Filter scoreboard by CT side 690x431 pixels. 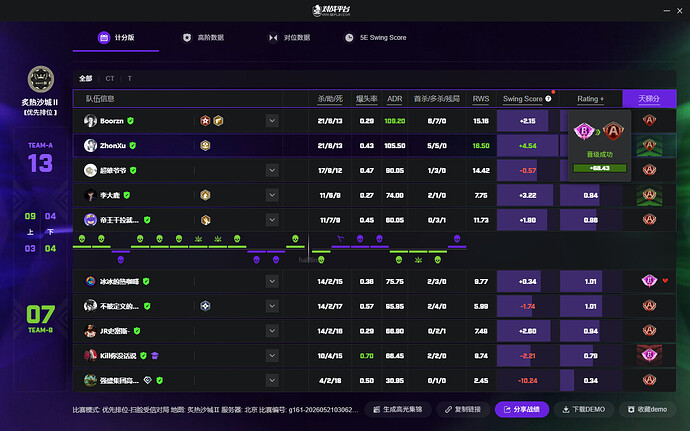(x=110, y=78)
